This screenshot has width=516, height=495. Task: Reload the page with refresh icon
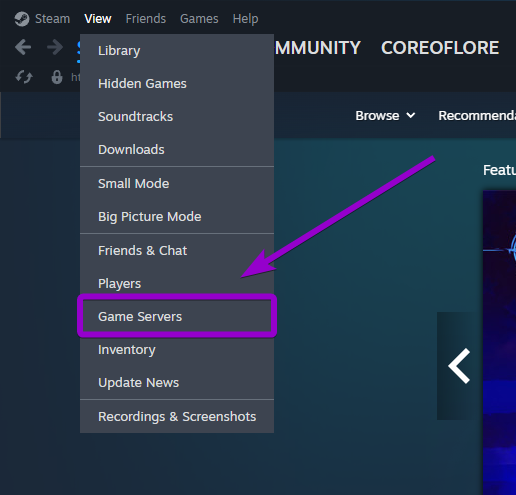pyautogui.click(x=24, y=77)
